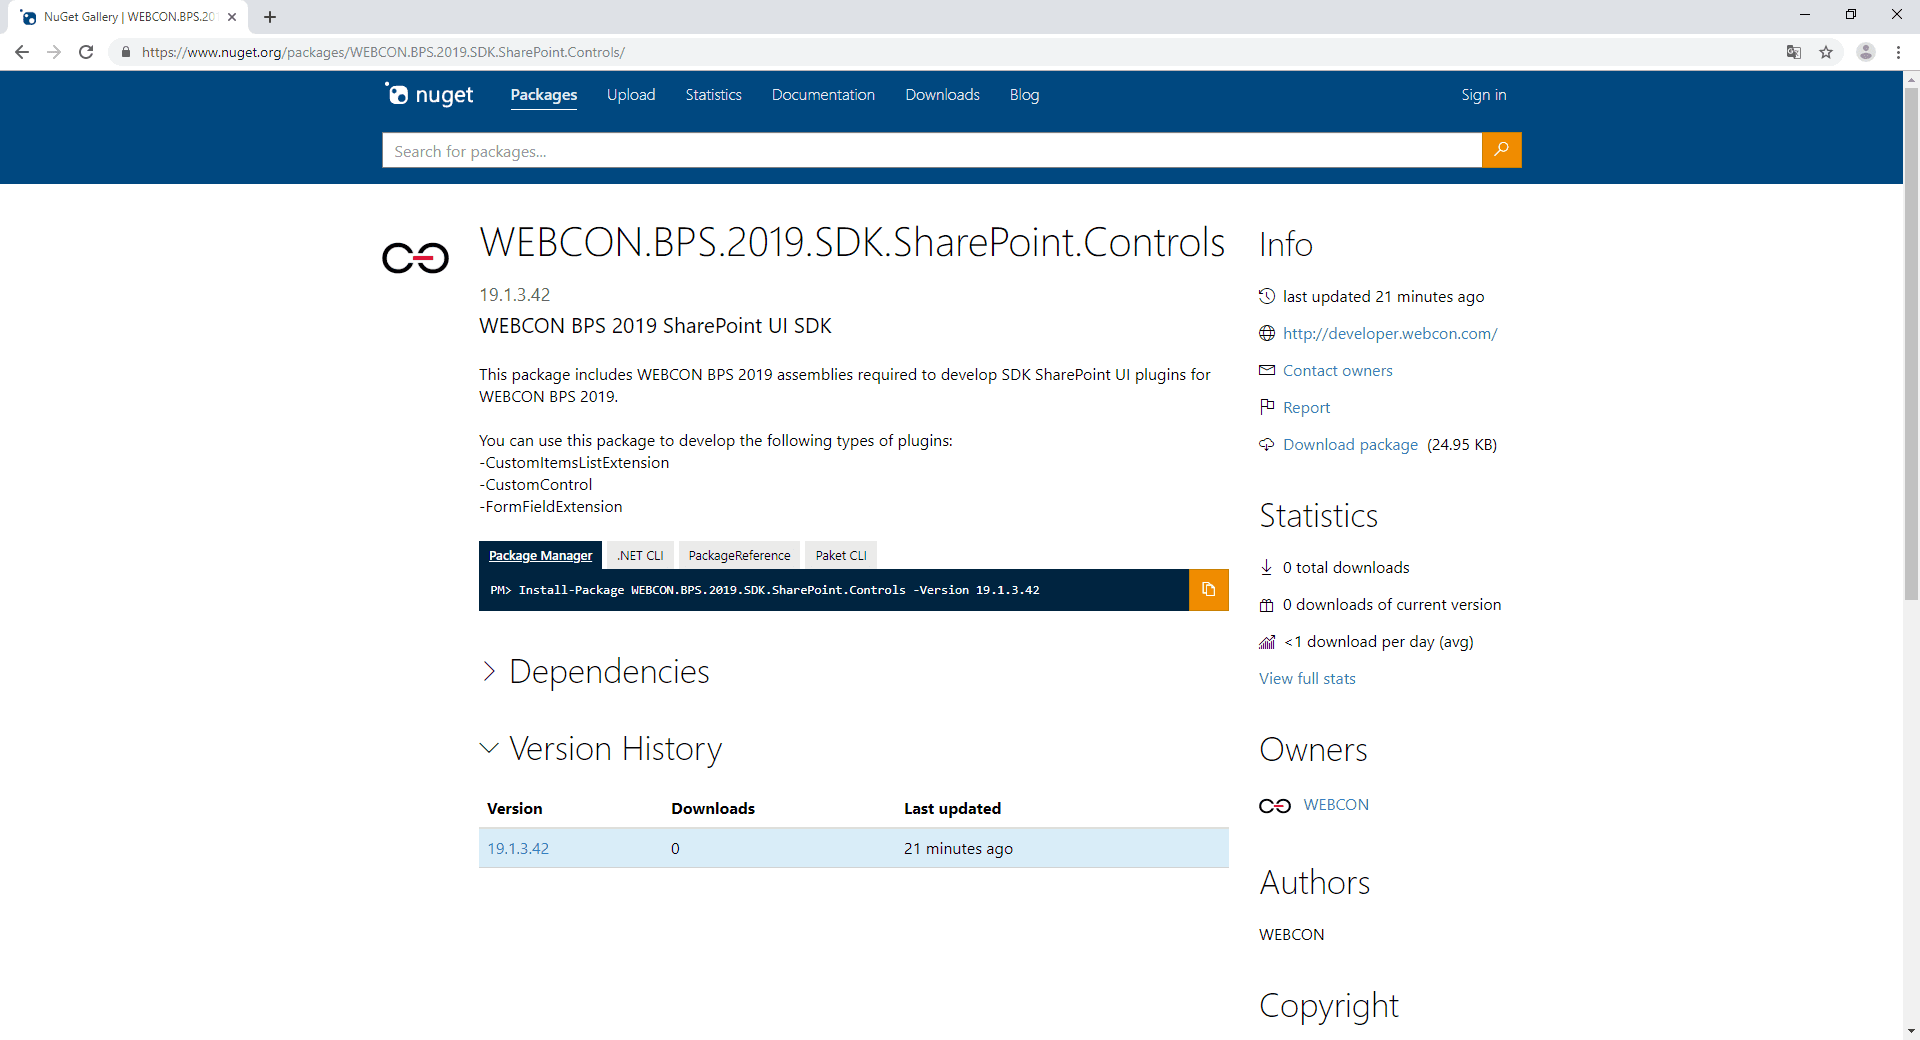Copy the install command with the orange copy icon
This screenshot has height=1040, width=1920.
tap(1208, 590)
